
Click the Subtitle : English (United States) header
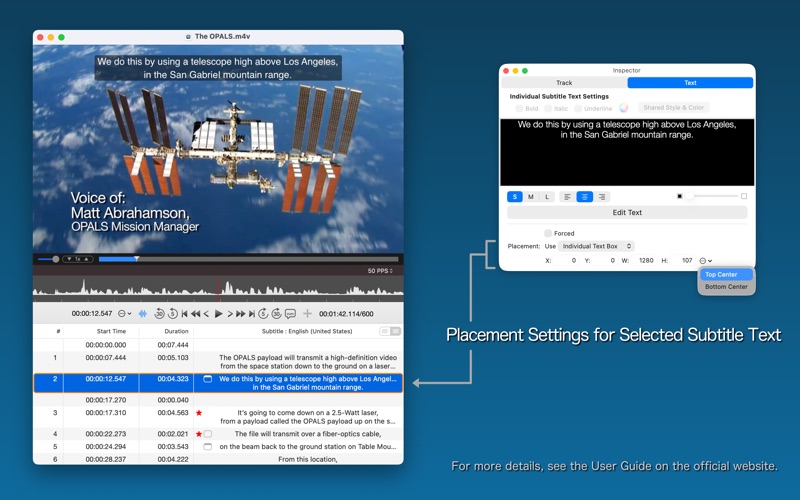(x=307, y=331)
